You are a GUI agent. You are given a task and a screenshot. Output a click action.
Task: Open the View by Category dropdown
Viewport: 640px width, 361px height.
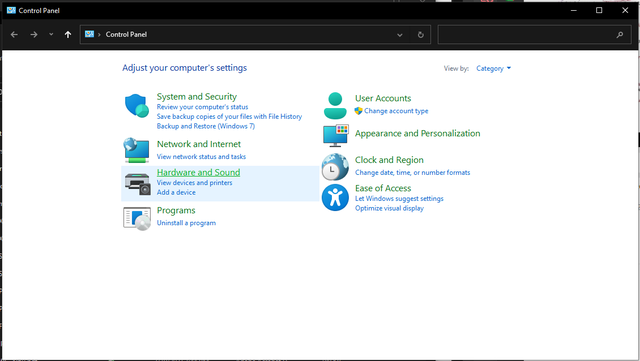(493, 68)
